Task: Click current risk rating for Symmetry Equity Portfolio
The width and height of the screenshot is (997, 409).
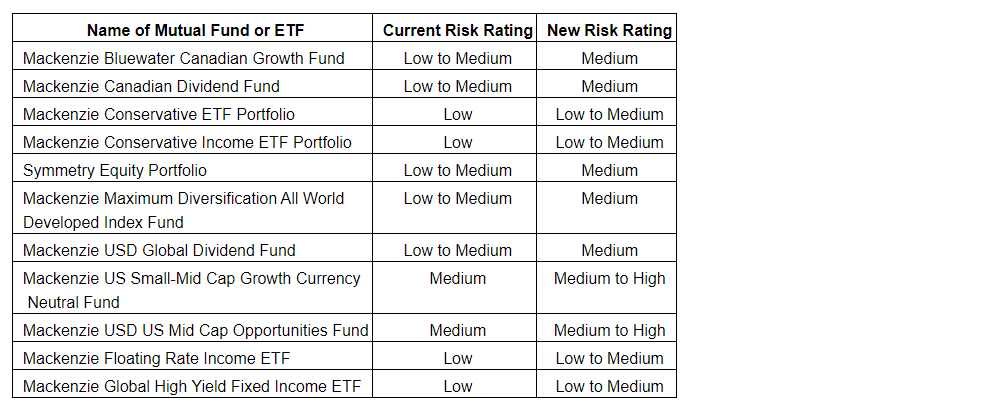Action: click(x=457, y=170)
